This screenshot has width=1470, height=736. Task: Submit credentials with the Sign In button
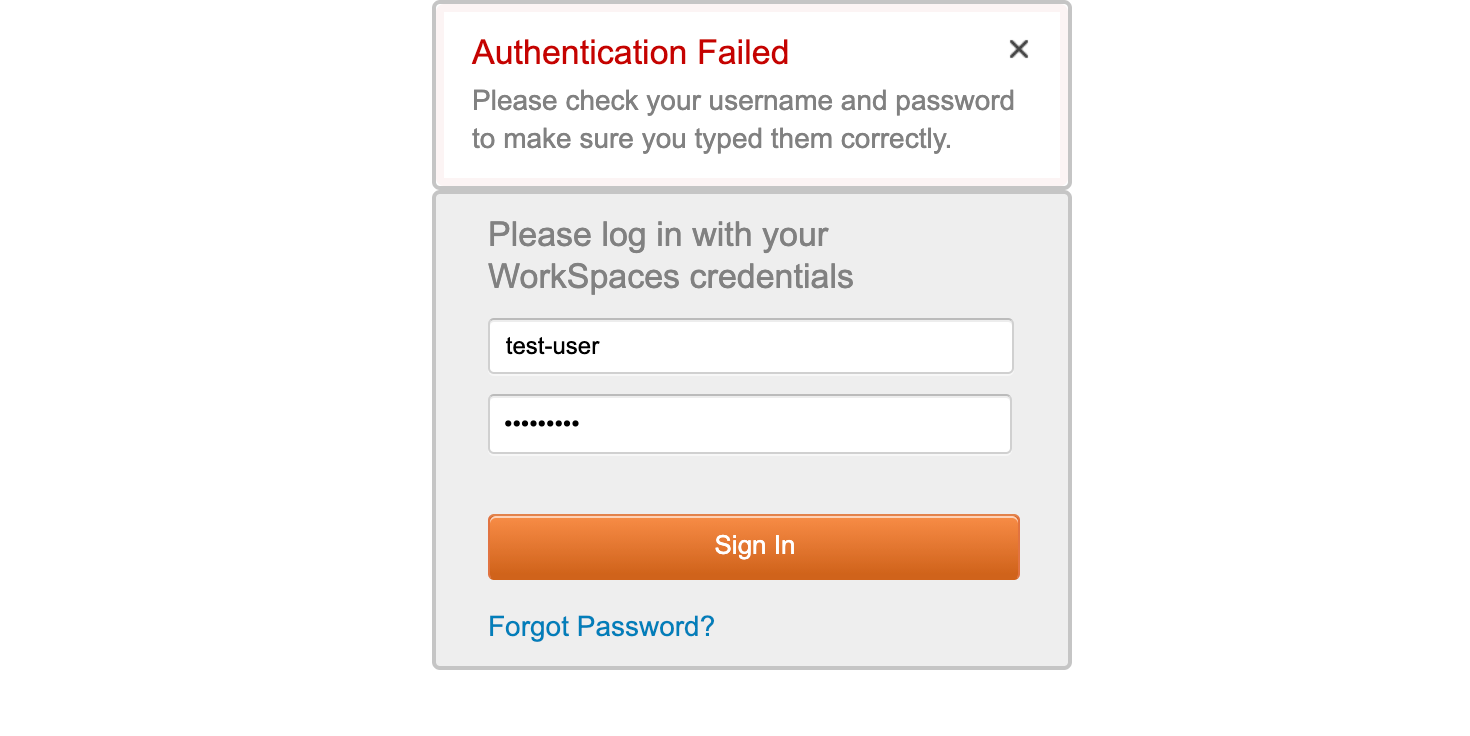tap(754, 546)
